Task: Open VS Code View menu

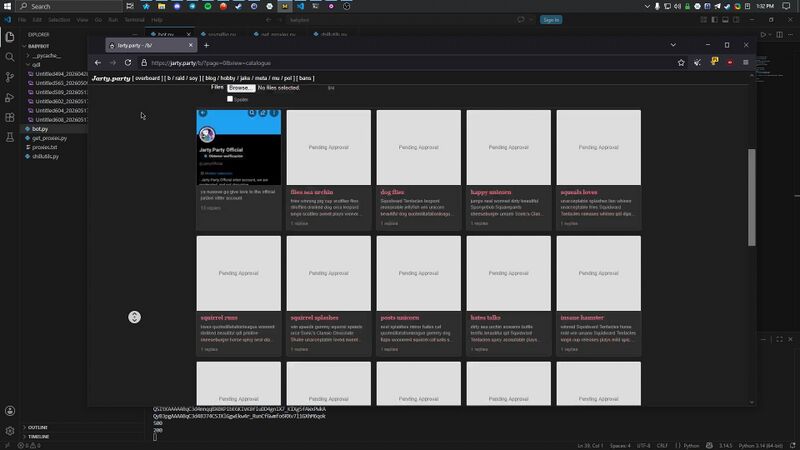Action: coord(82,20)
